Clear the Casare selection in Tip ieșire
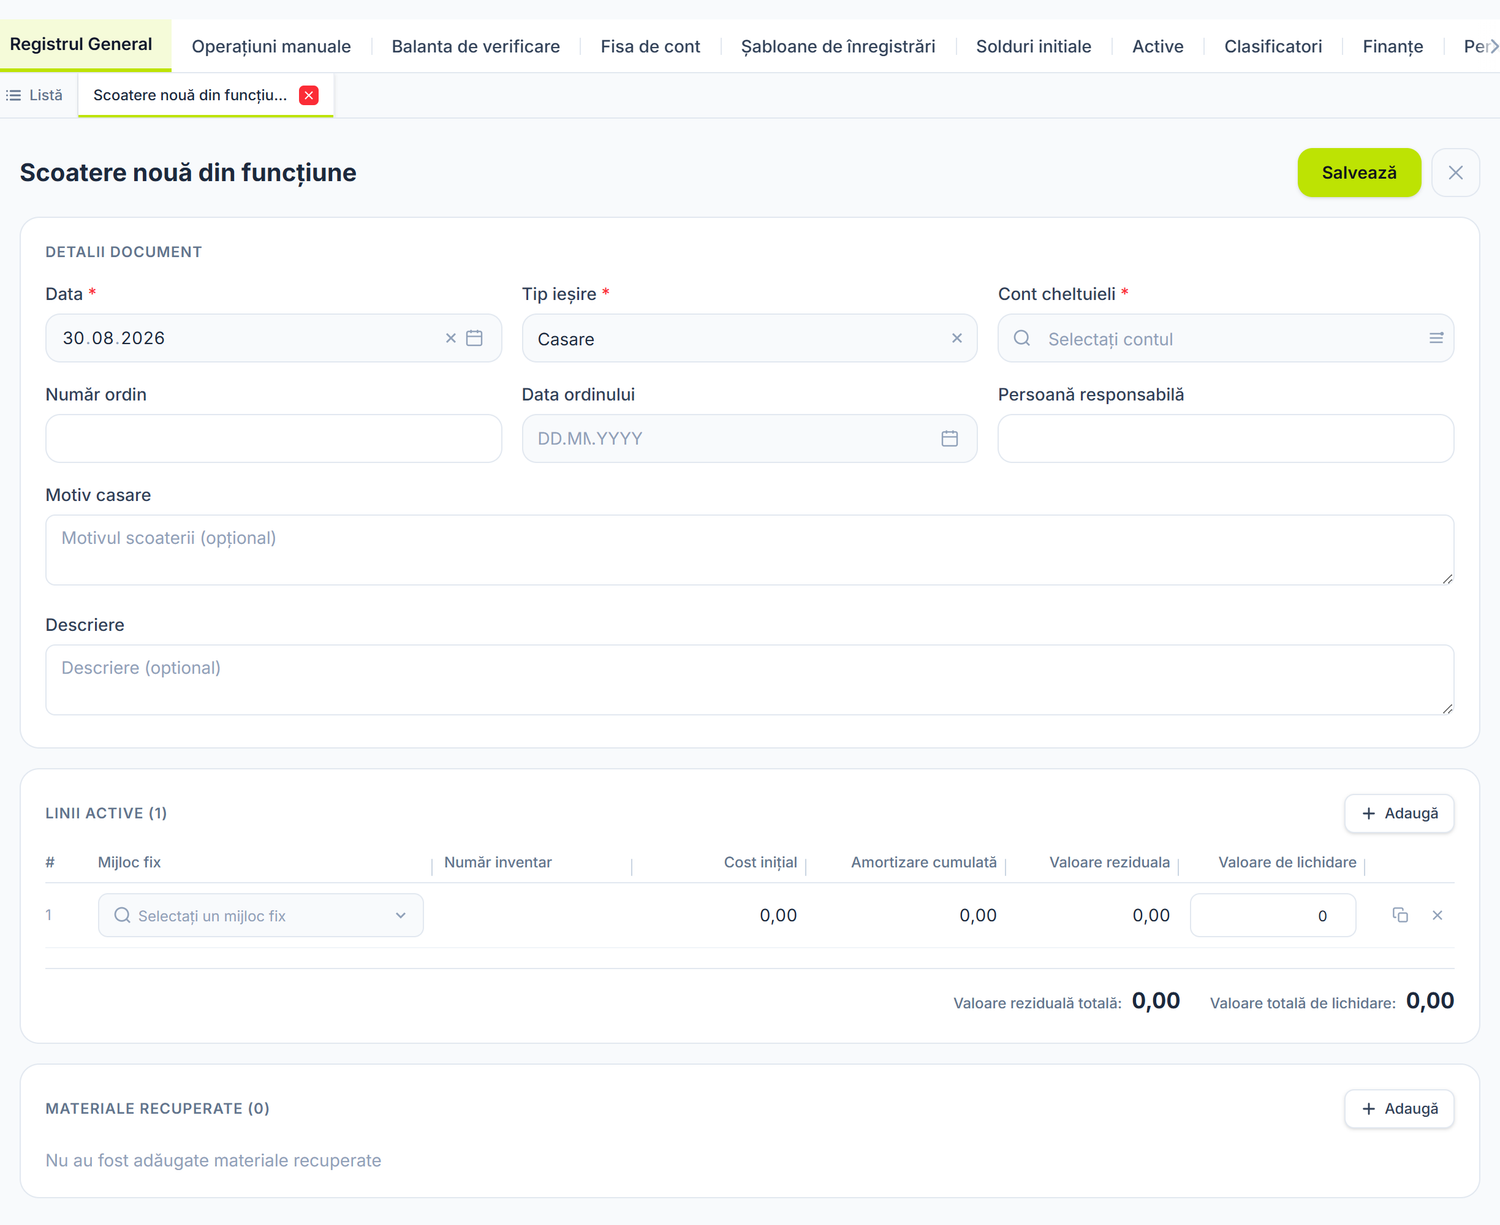This screenshot has width=1500, height=1225. (957, 338)
